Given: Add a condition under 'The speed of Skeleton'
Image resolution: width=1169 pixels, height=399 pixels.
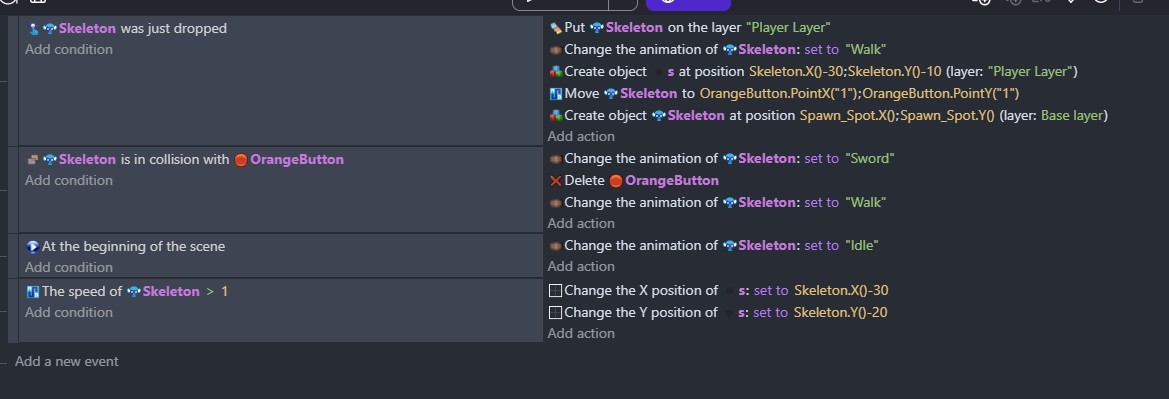Looking at the screenshot, I should pyautogui.click(x=69, y=312).
